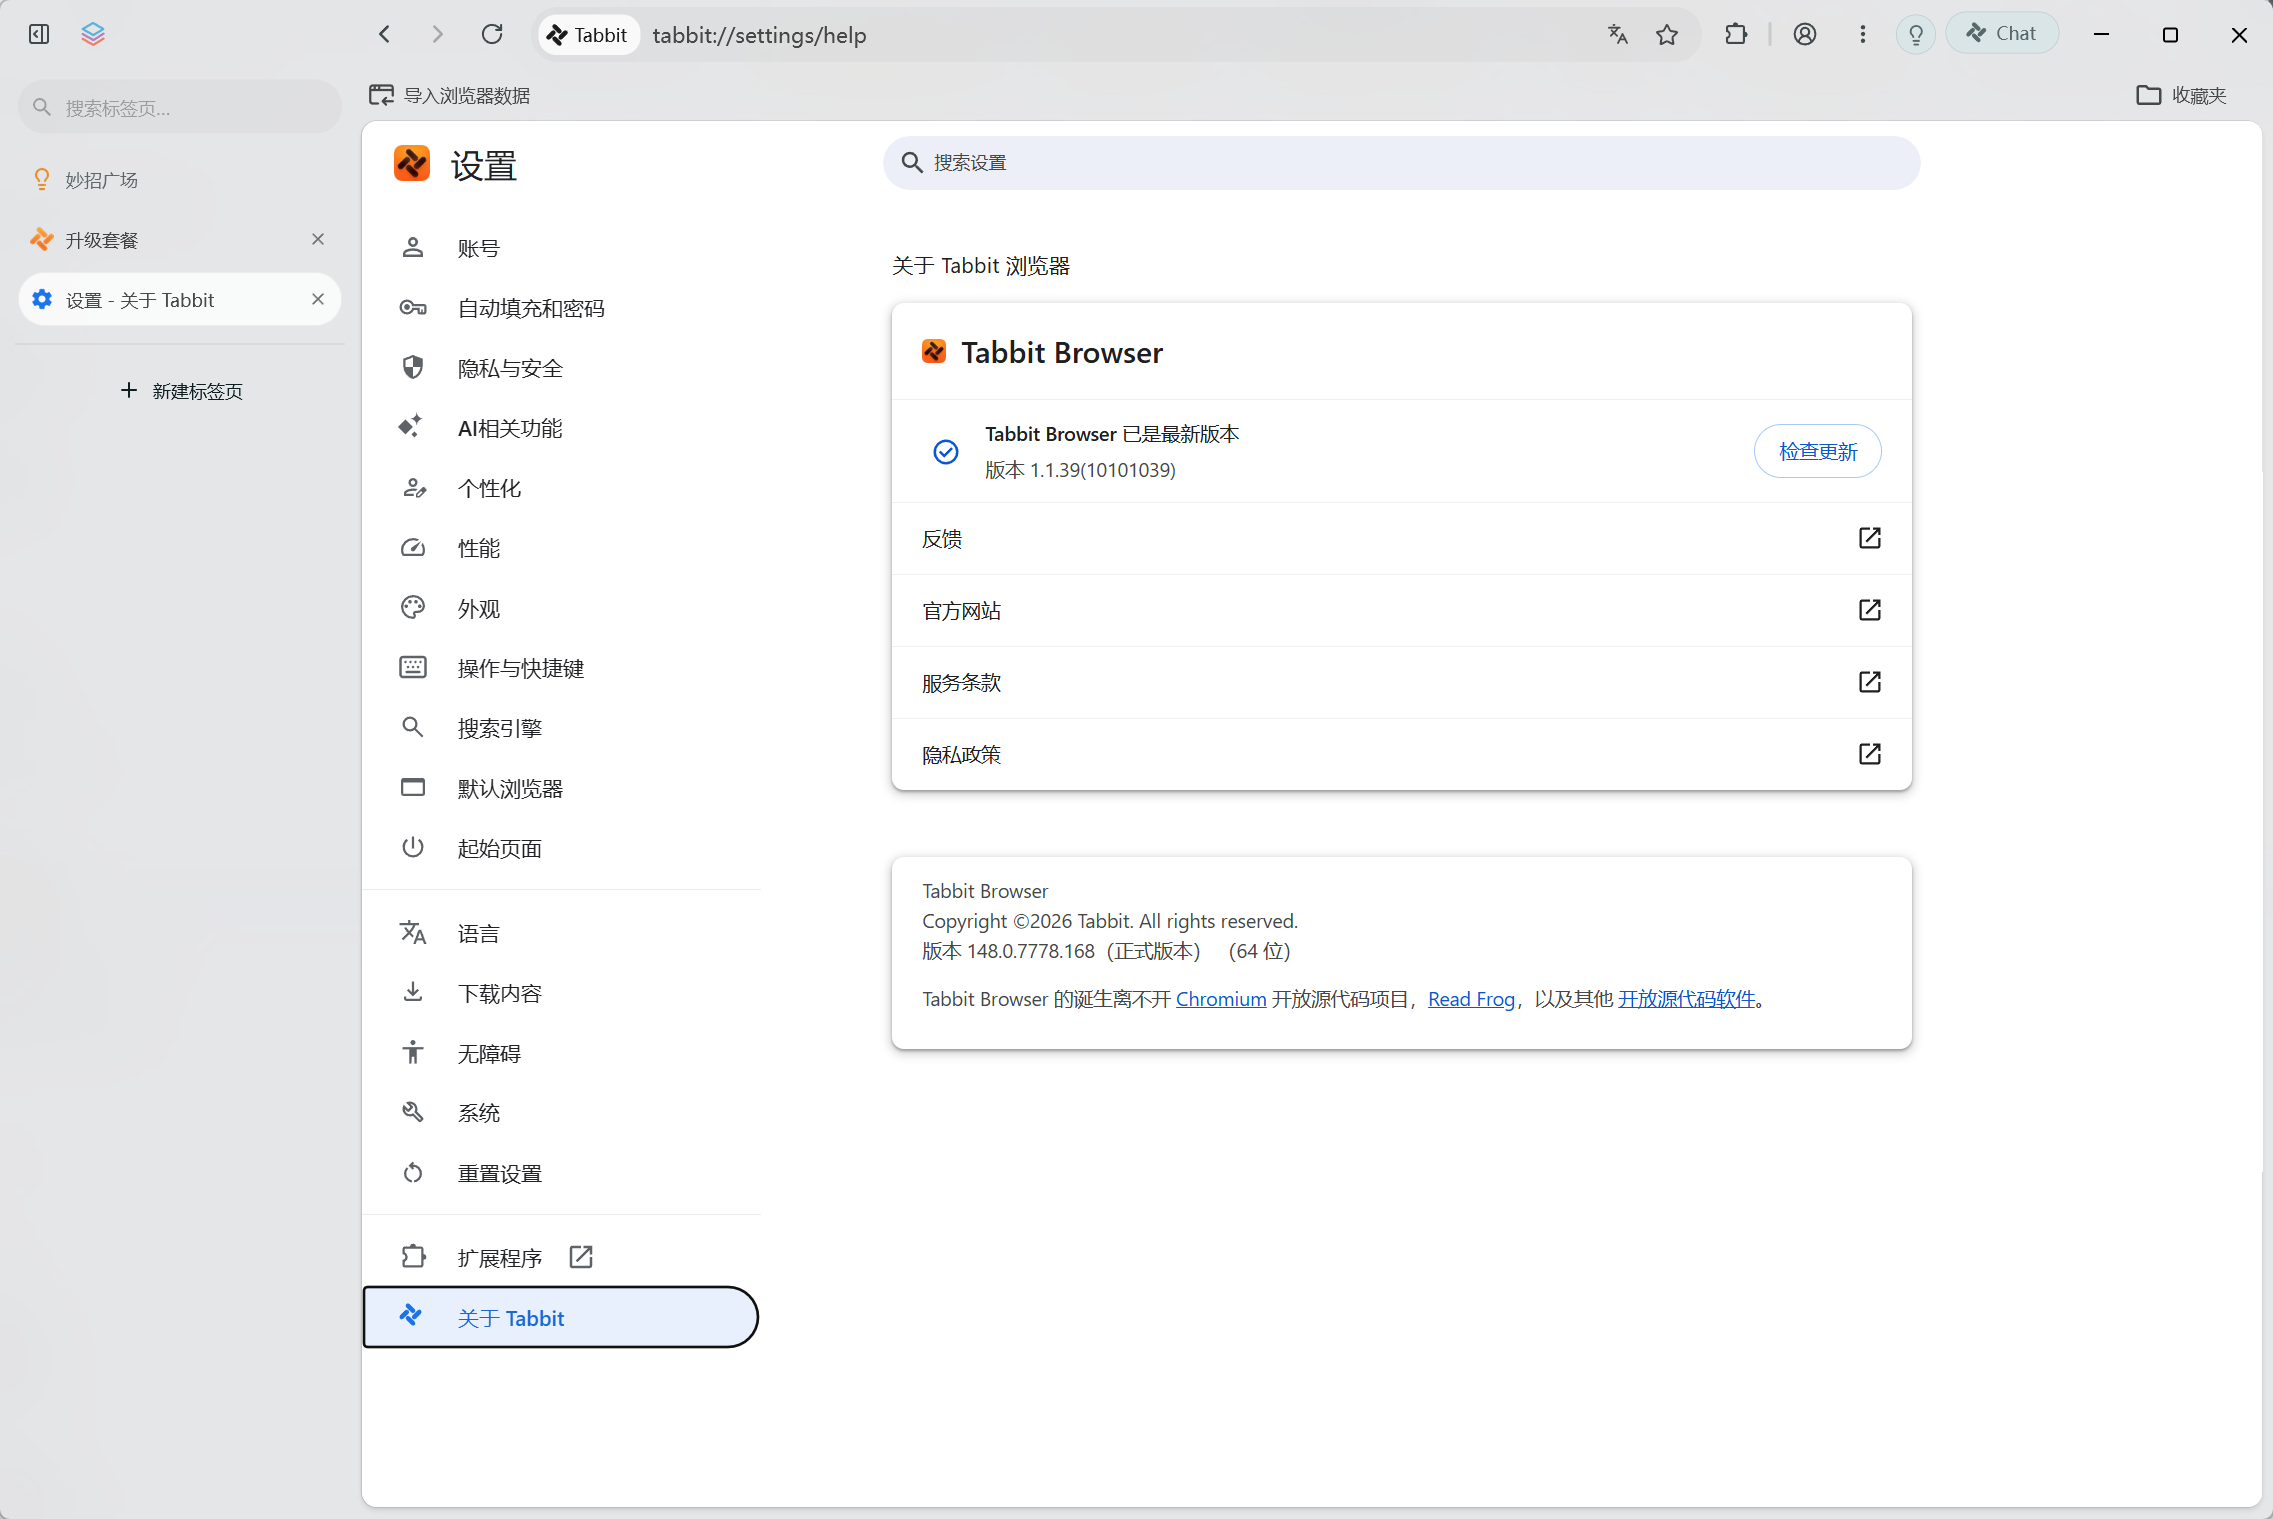
Task: Open the tab groups layers icon
Action: click(93, 34)
